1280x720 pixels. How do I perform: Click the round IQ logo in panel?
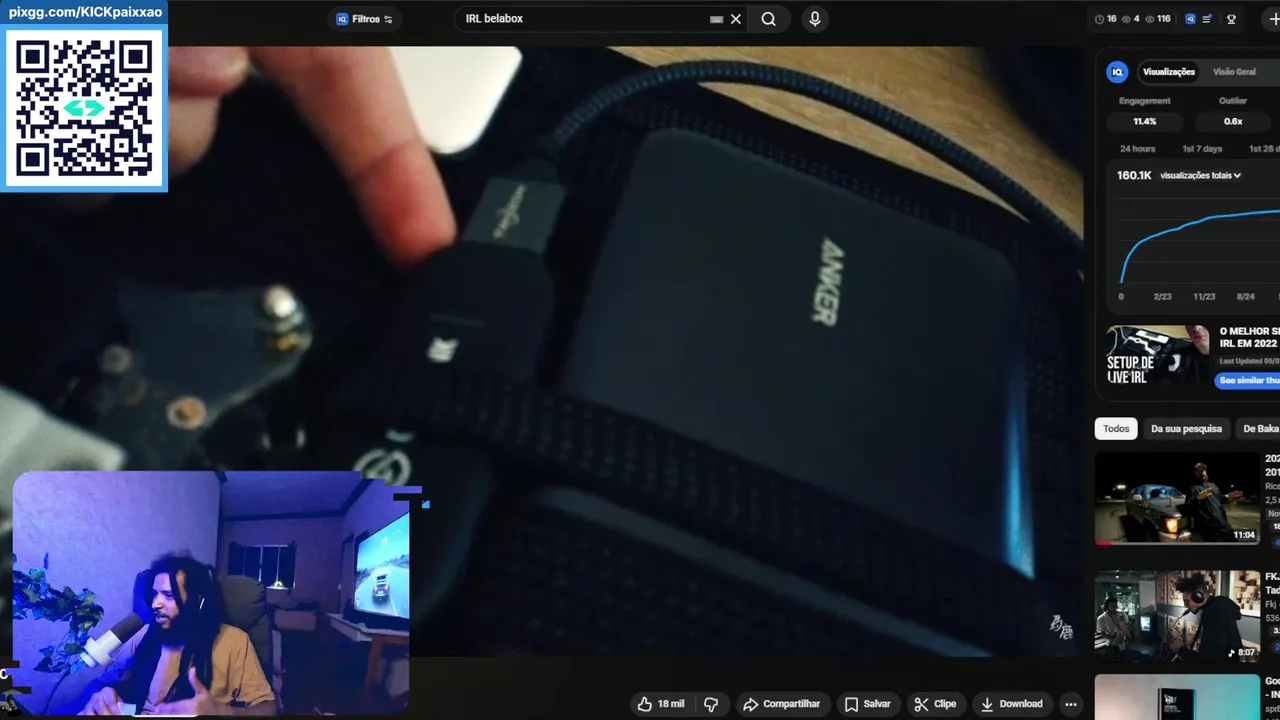coord(1117,72)
